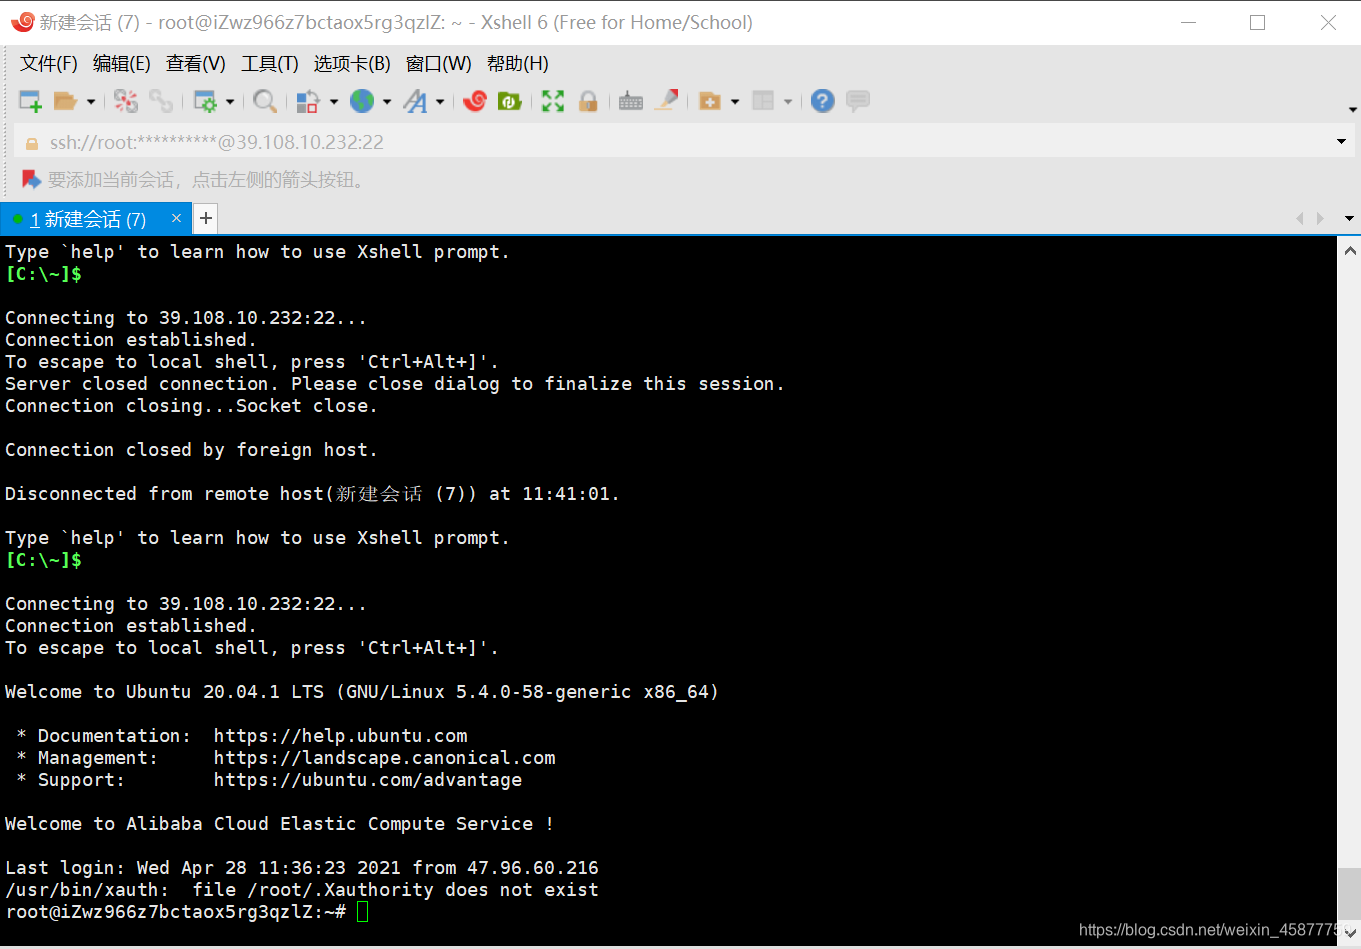Launch Xftp green file transfer icon
Image resolution: width=1361 pixels, height=949 pixels.
(510, 101)
